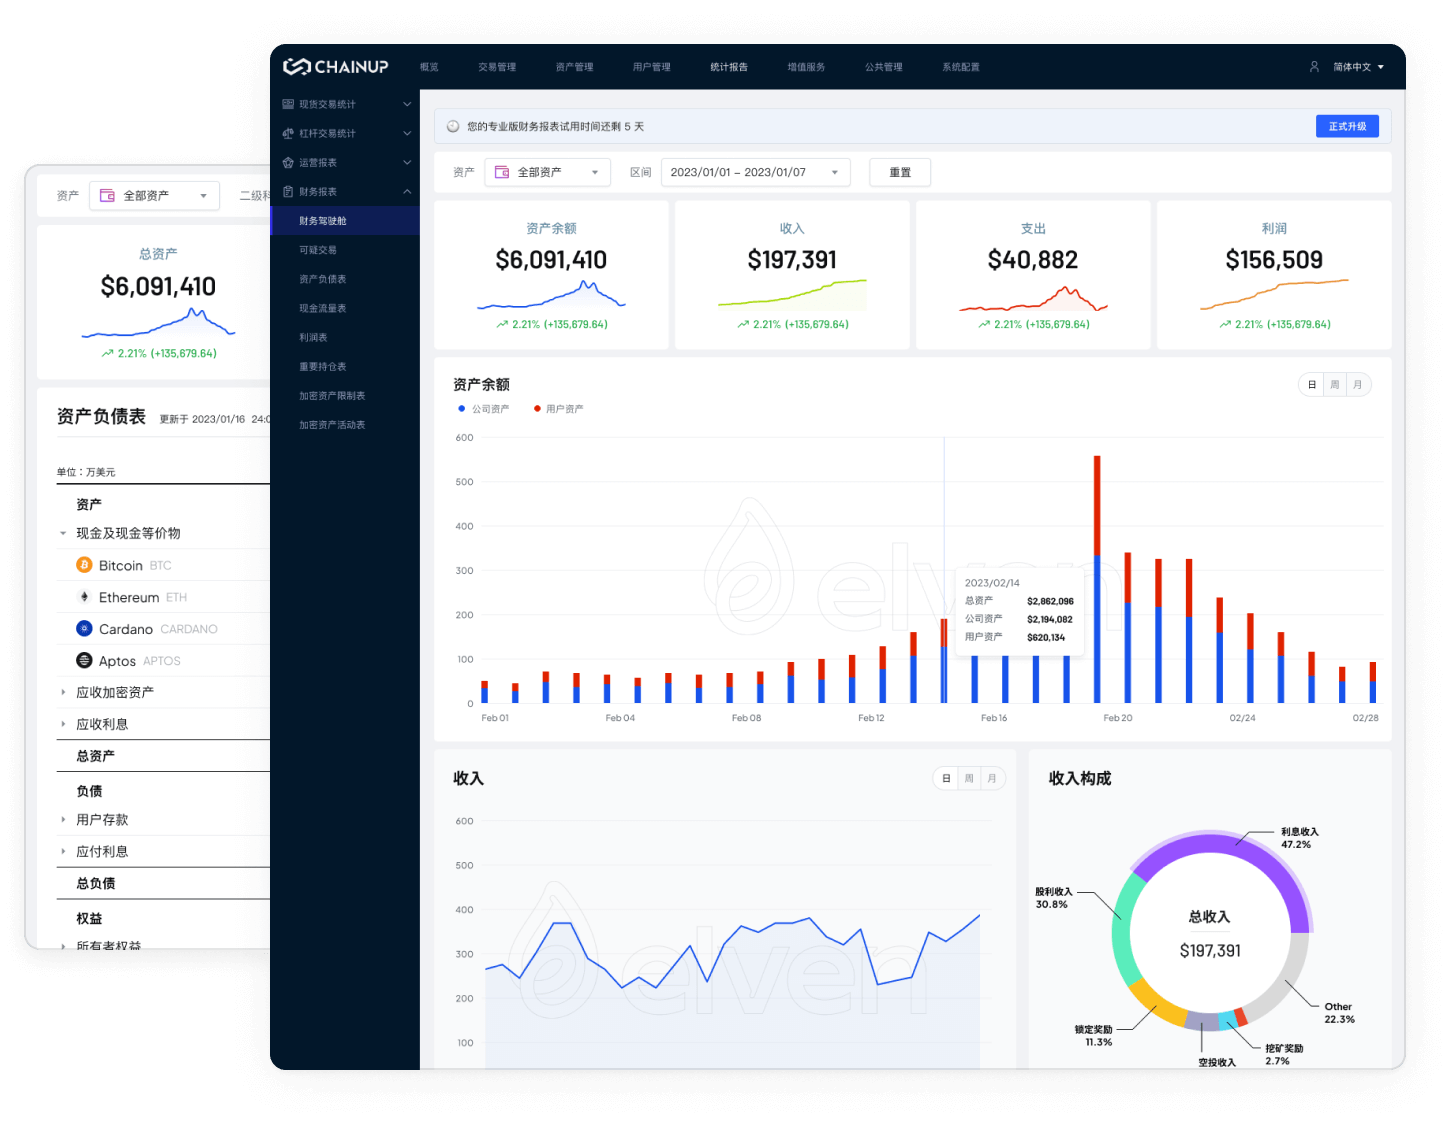This screenshot has height=1126, width=1456.
Task: Click the Bitcoin BTC coin icon
Action: pyautogui.click(x=84, y=565)
